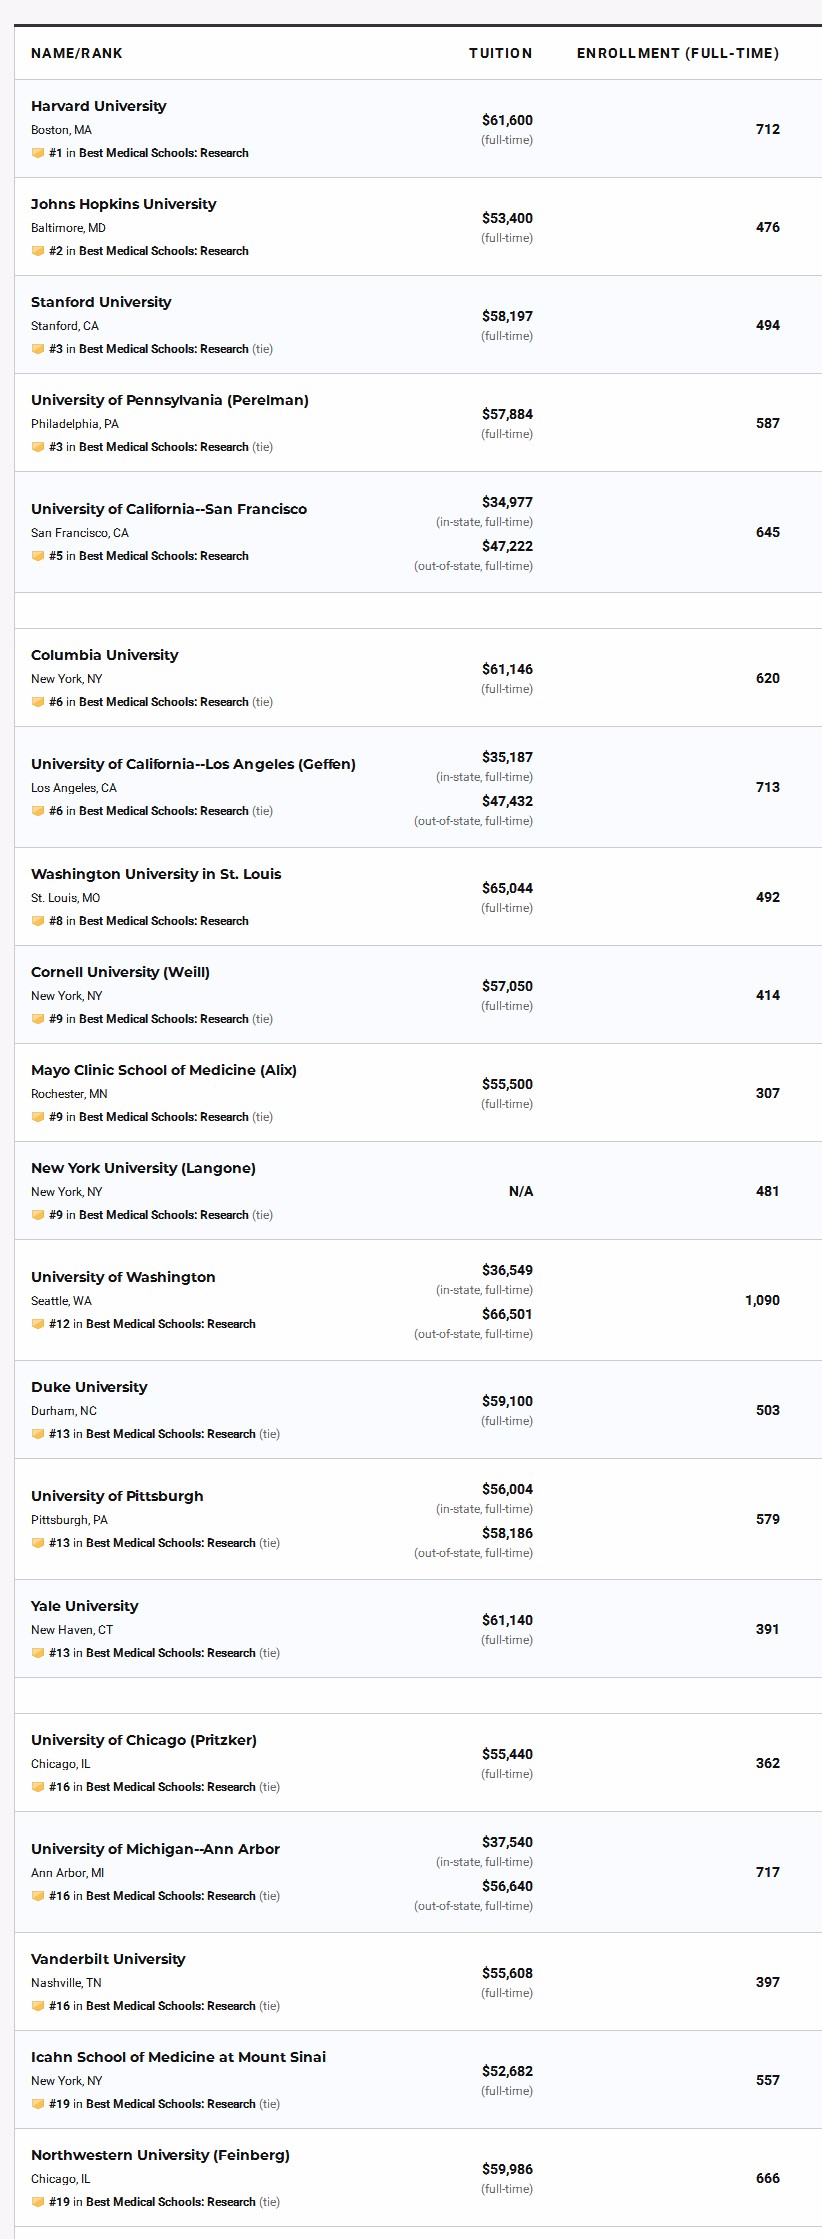Screen dimensions: 822x2239
Task: Open University of Pennsylvania (Perelman) link
Action: pos(170,400)
